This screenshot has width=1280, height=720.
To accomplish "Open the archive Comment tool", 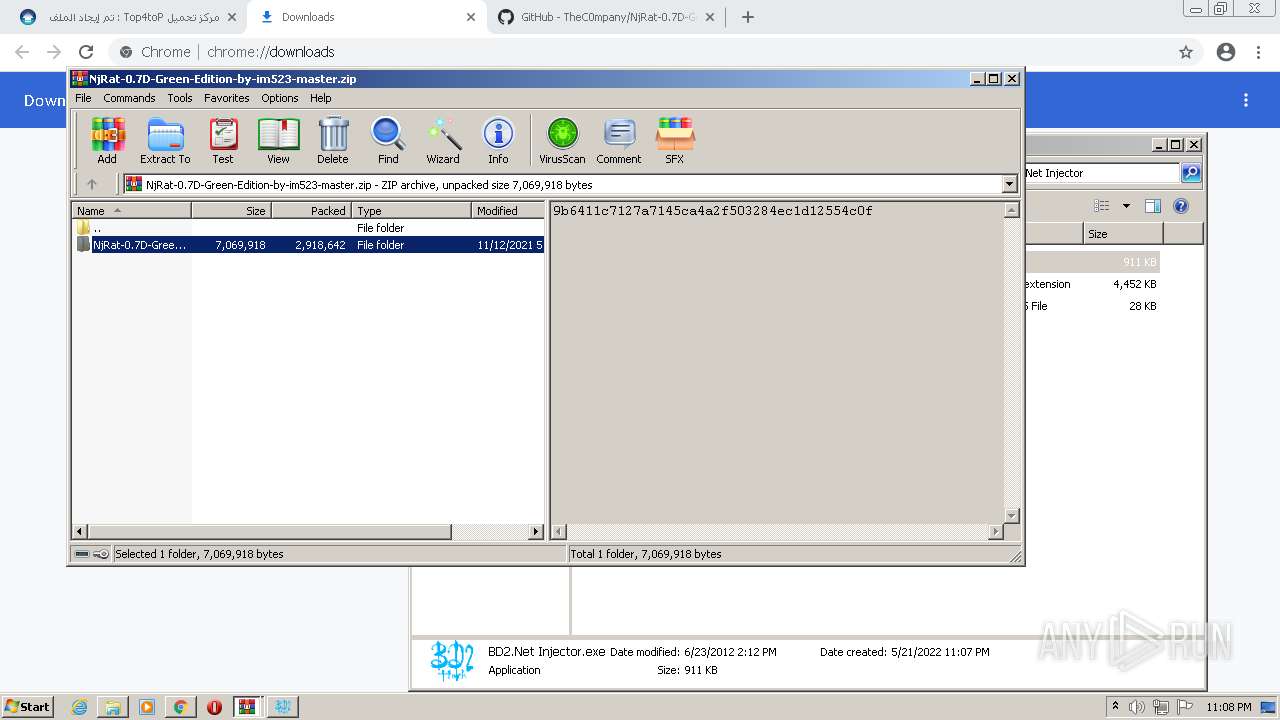I will pos(619,141).
